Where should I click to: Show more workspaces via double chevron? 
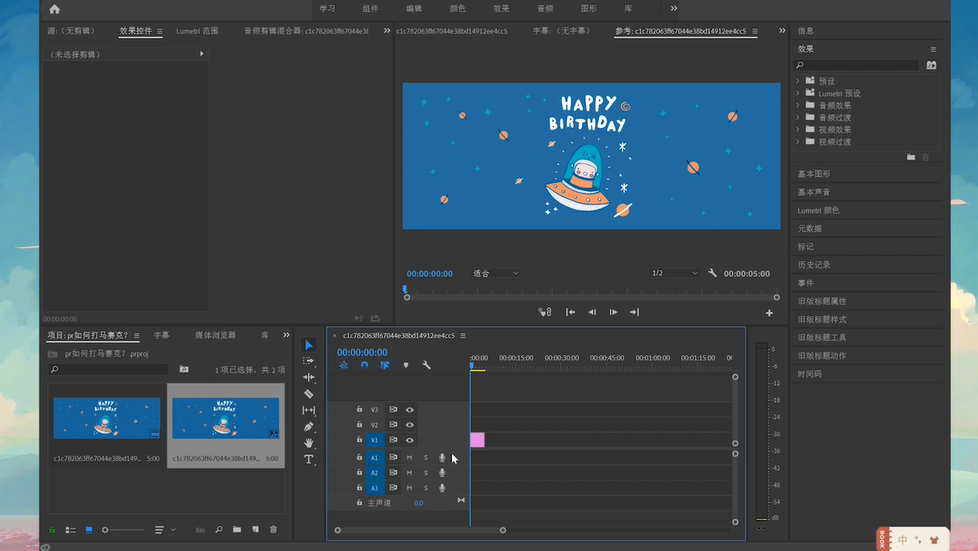coord(674,8)
